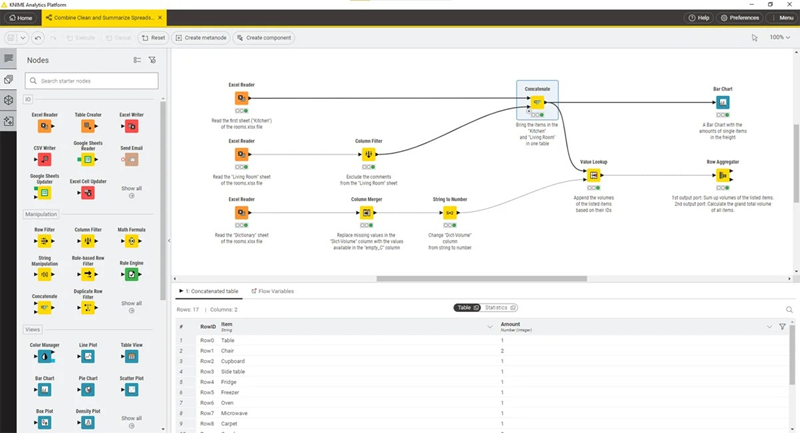Select the Math Formula node in panel
The height and width of the screenshot is (440, 800).
(131, 241)
